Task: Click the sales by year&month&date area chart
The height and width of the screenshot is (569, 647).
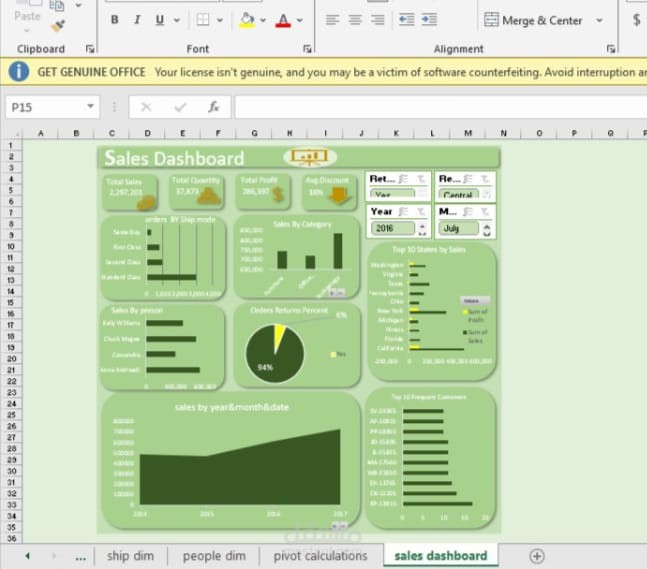Action: click(x=231, y=461)
